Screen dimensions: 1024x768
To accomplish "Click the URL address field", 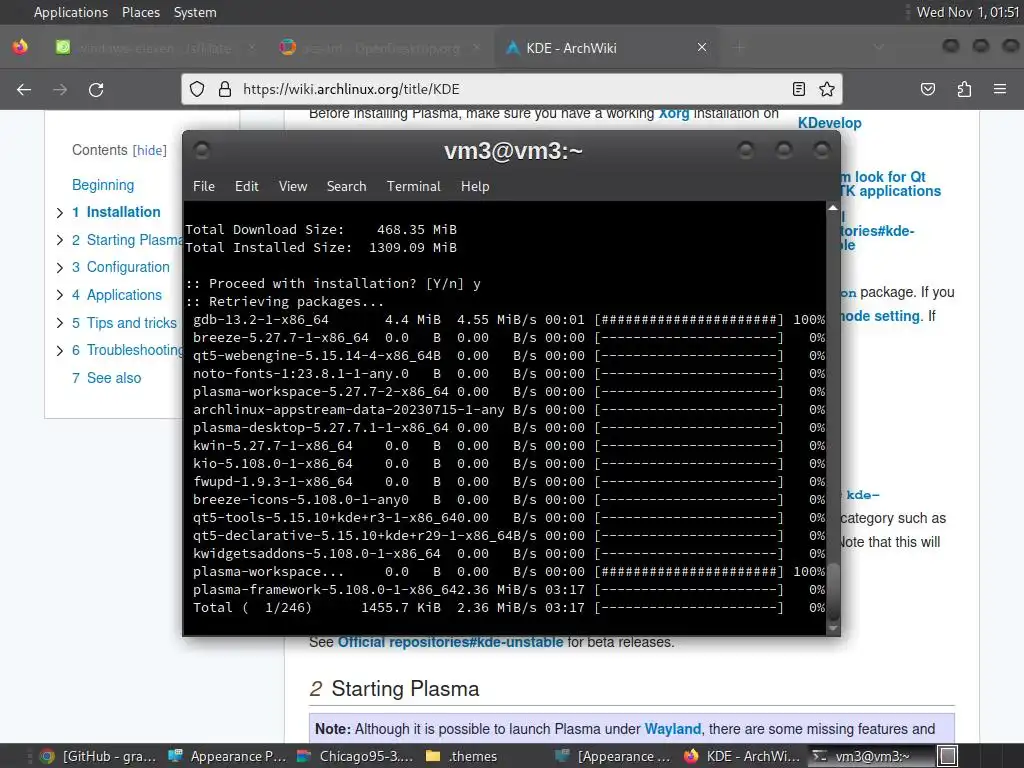I will point(509,89).
